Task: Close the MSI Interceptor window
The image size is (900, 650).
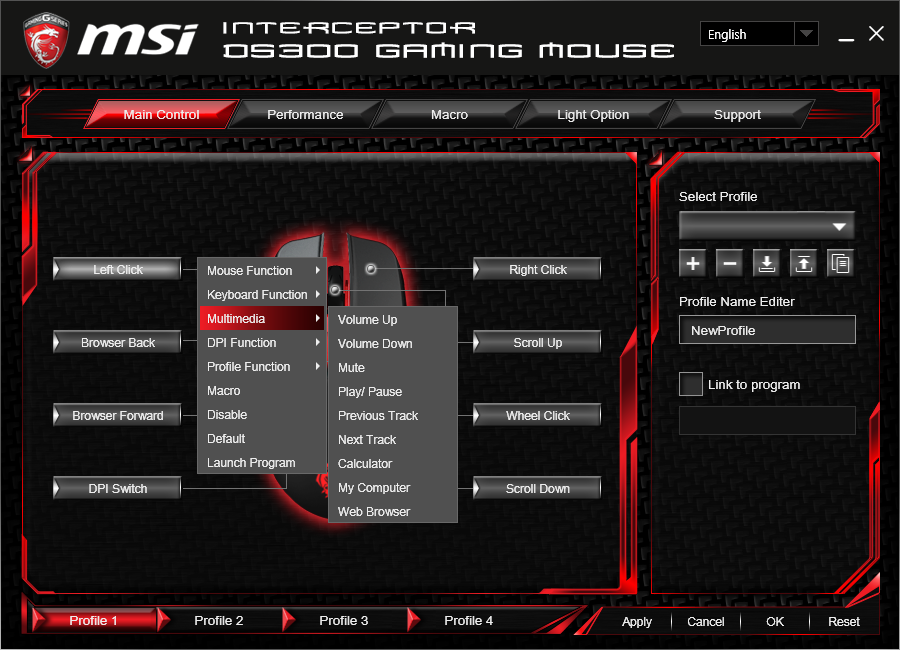Action: [876, 33]
